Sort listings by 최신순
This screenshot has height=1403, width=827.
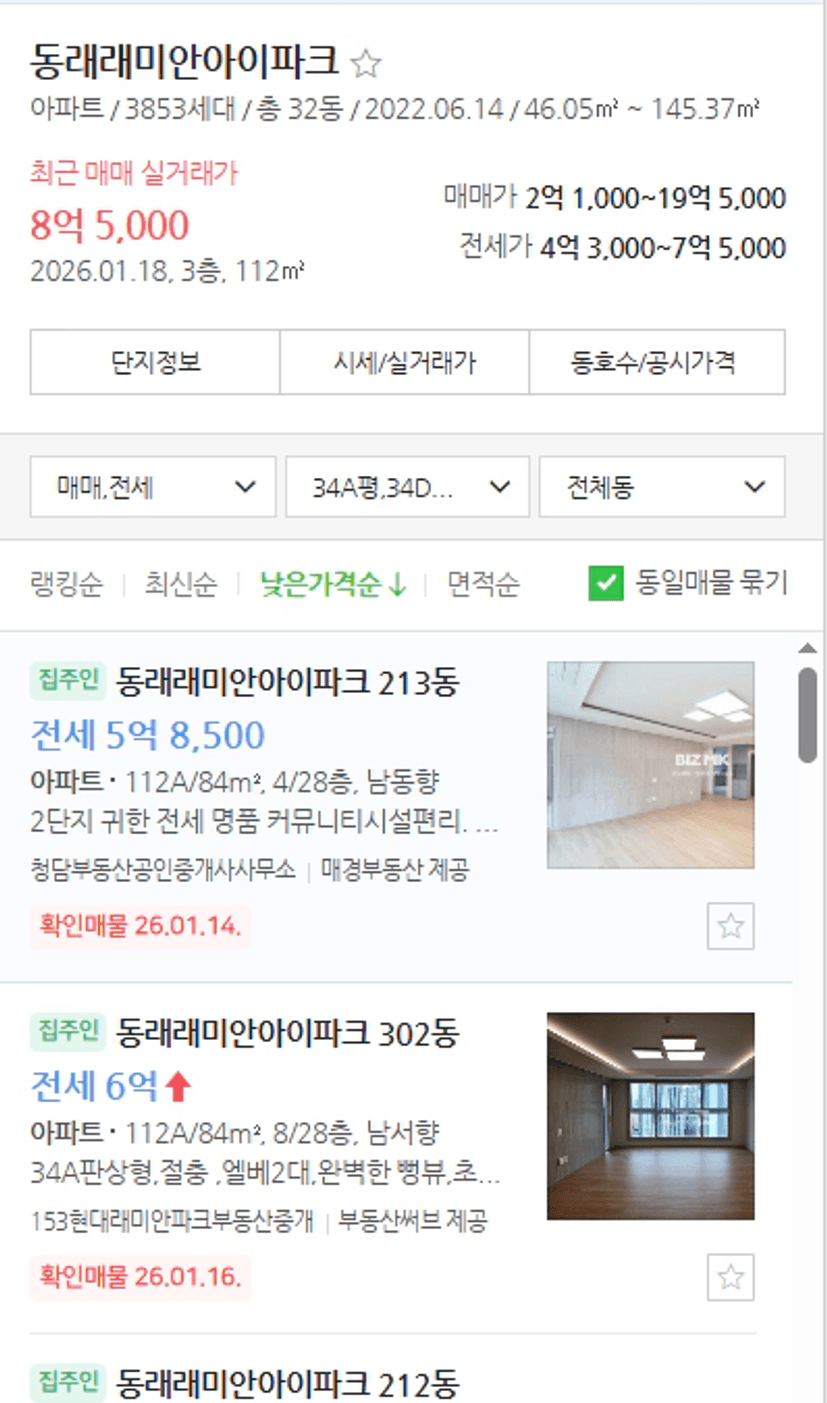181,584
